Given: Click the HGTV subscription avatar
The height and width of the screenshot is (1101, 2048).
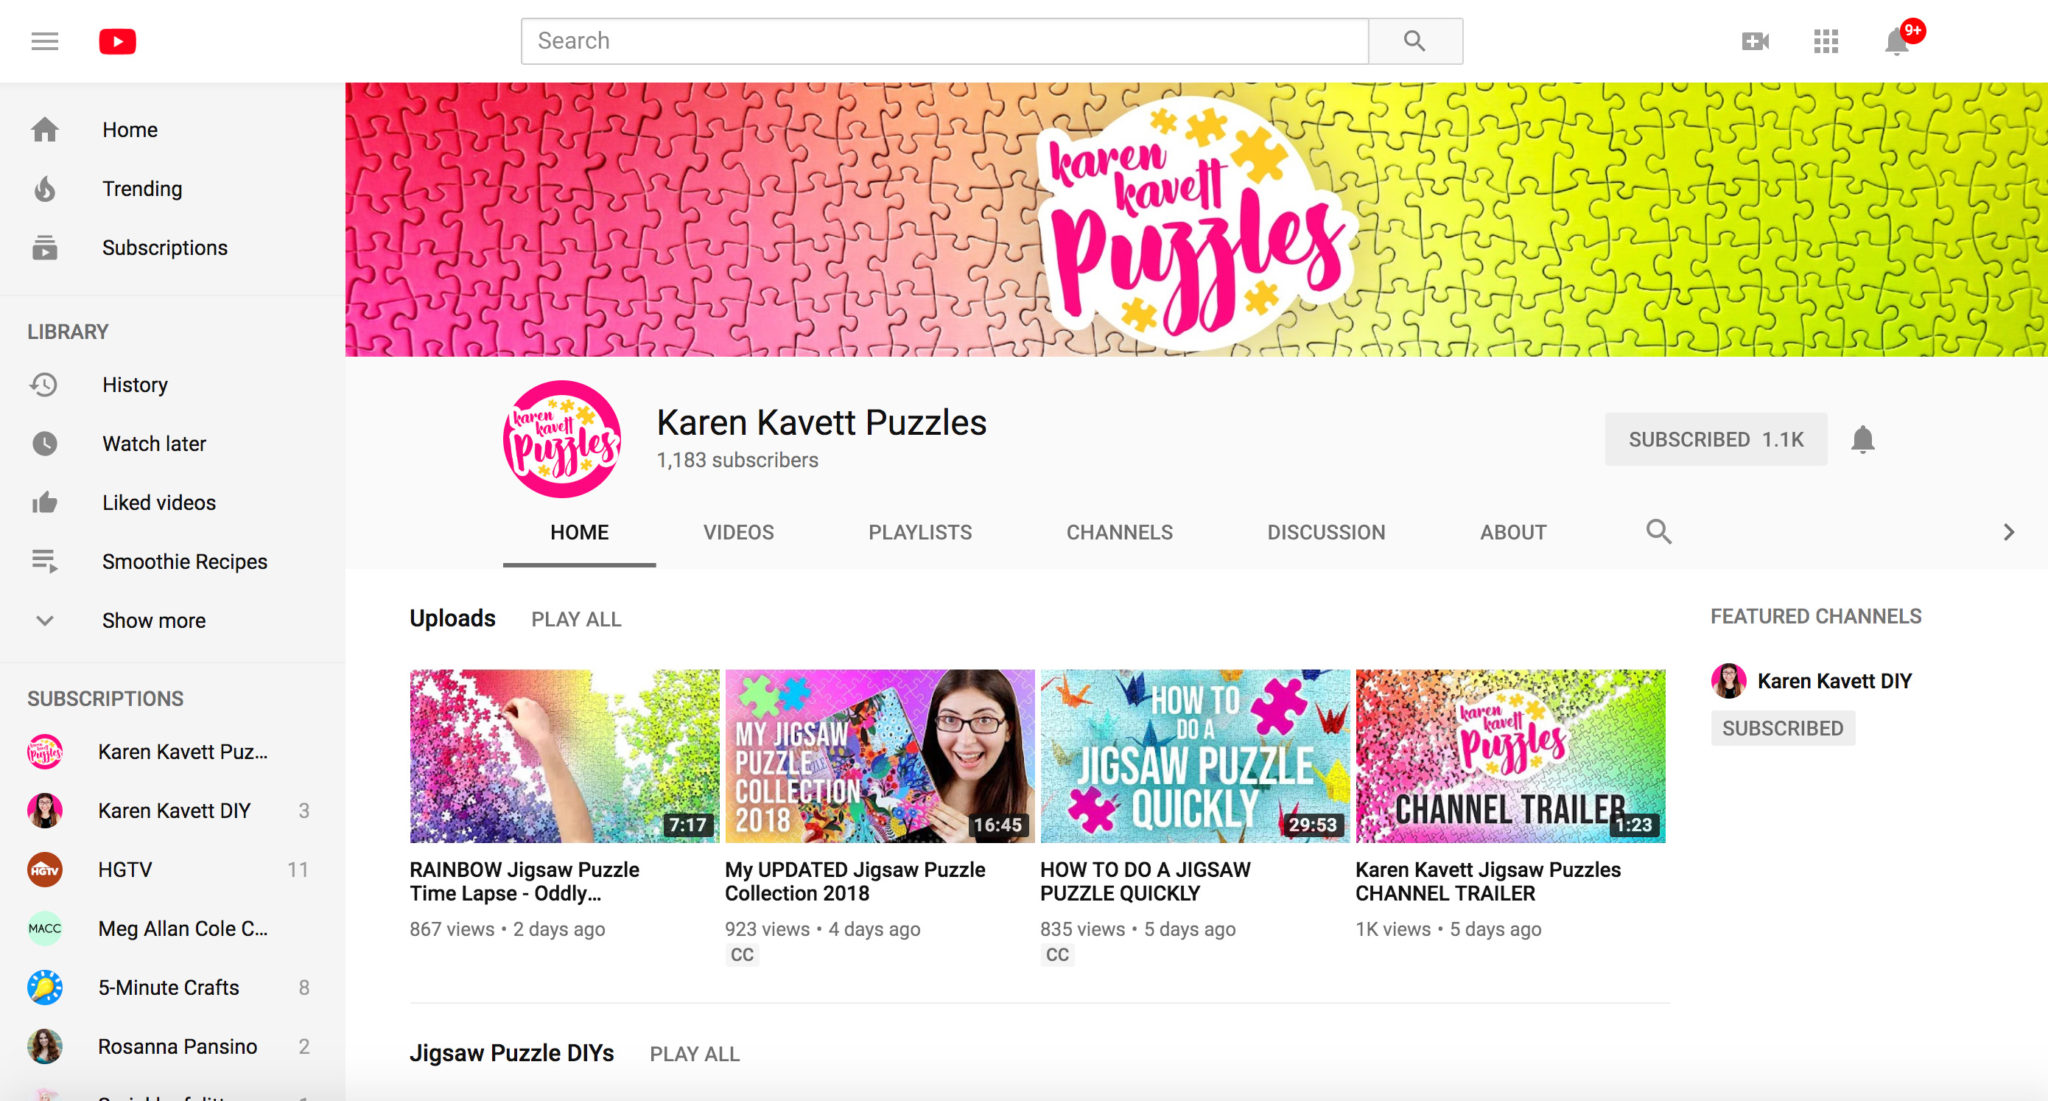Looking at the screenshot, I should pyautogui.click(x=45, y=870).
